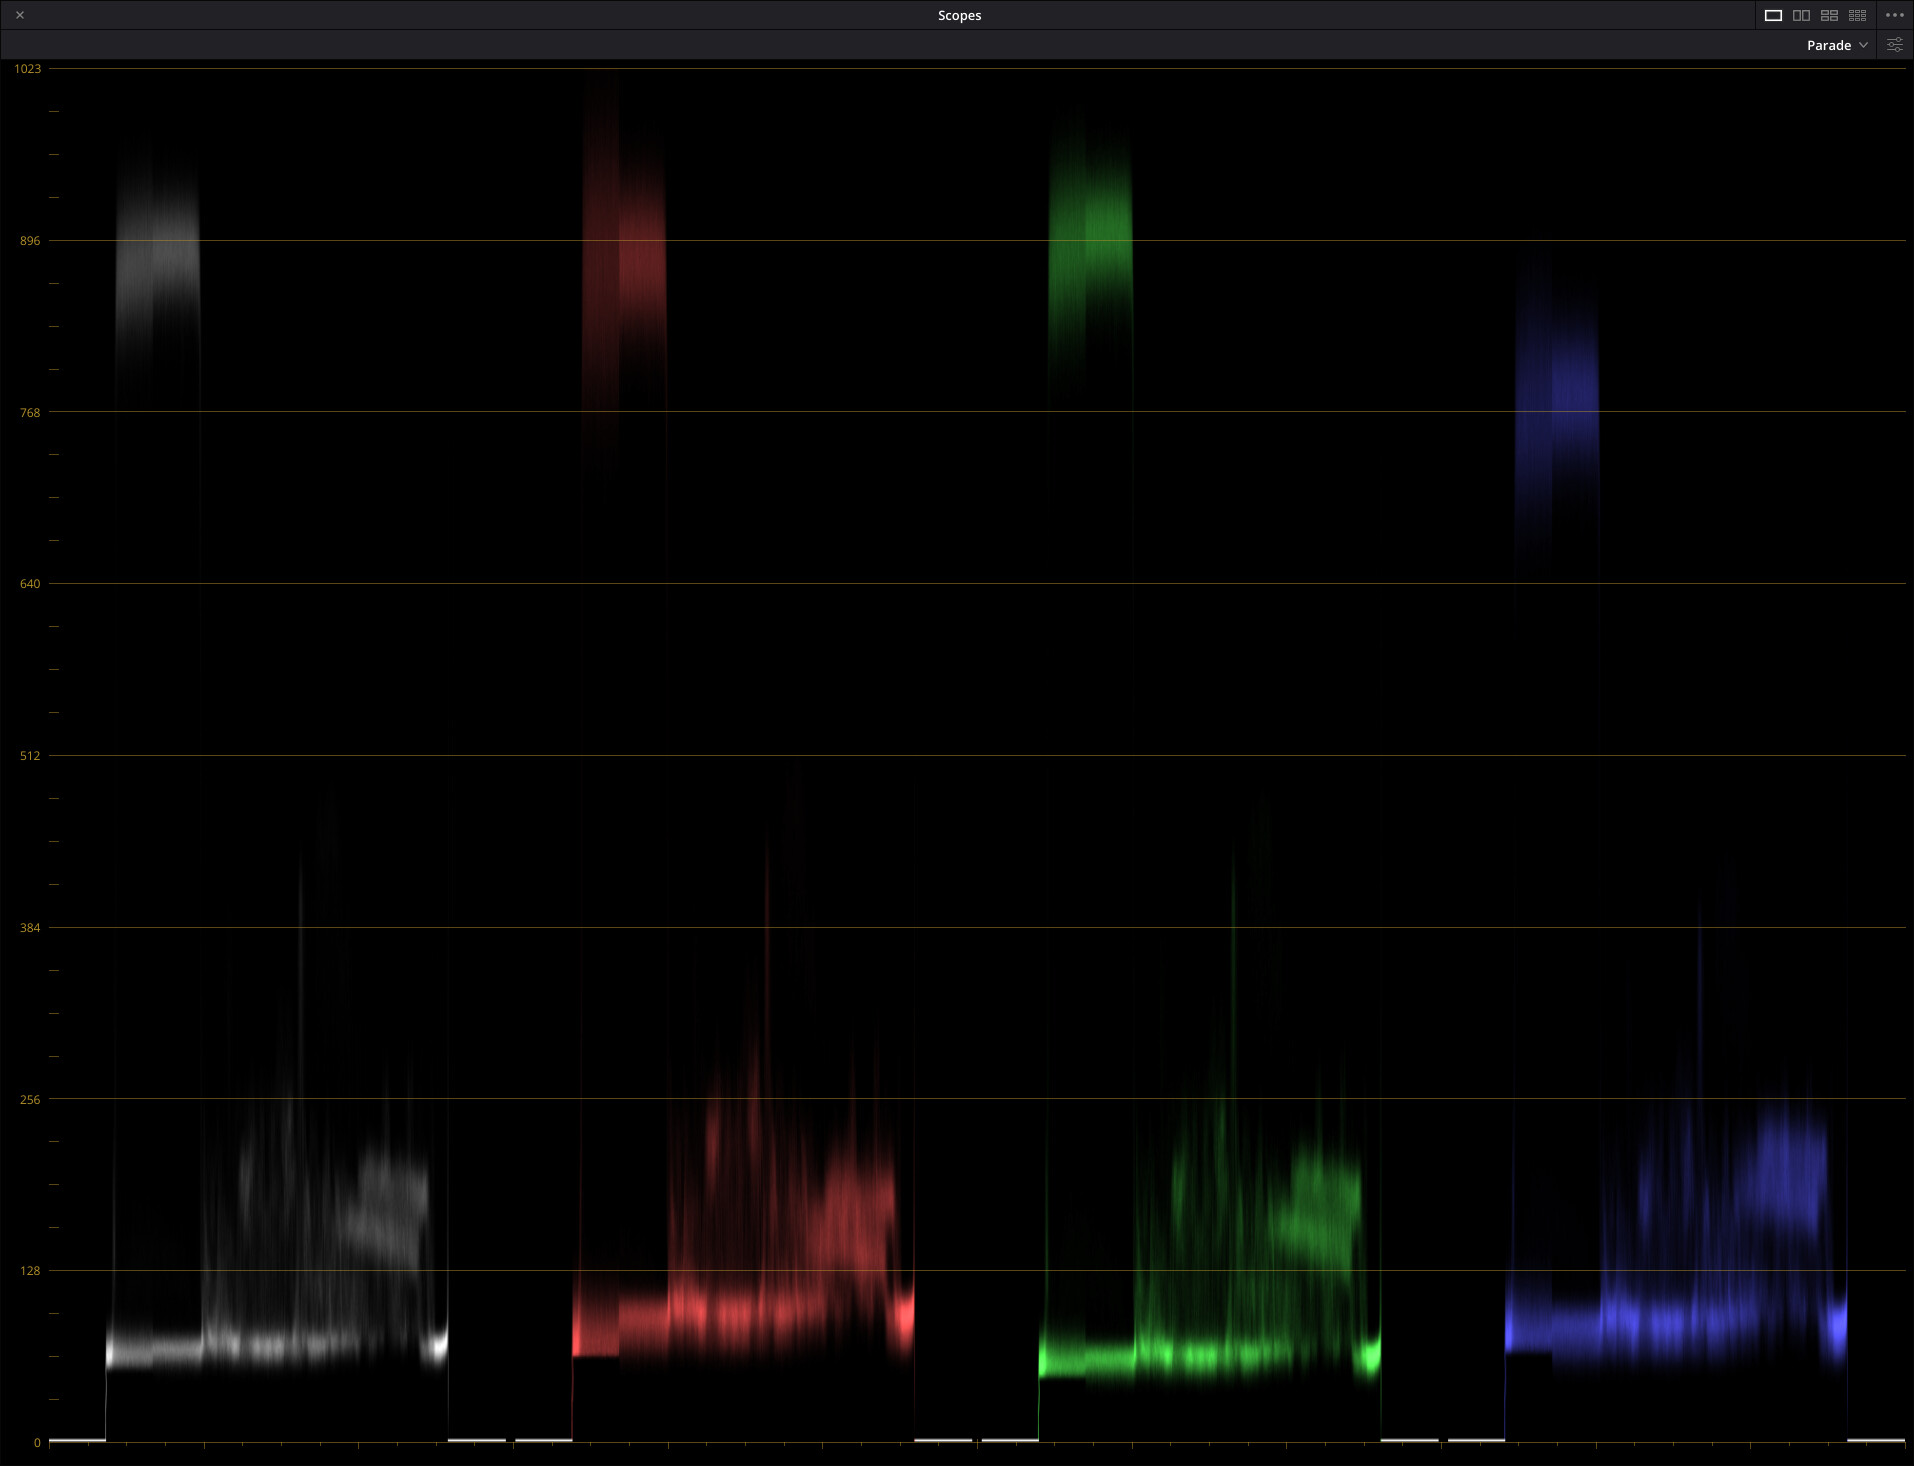Click the 768 scale label

pos(30,412)
